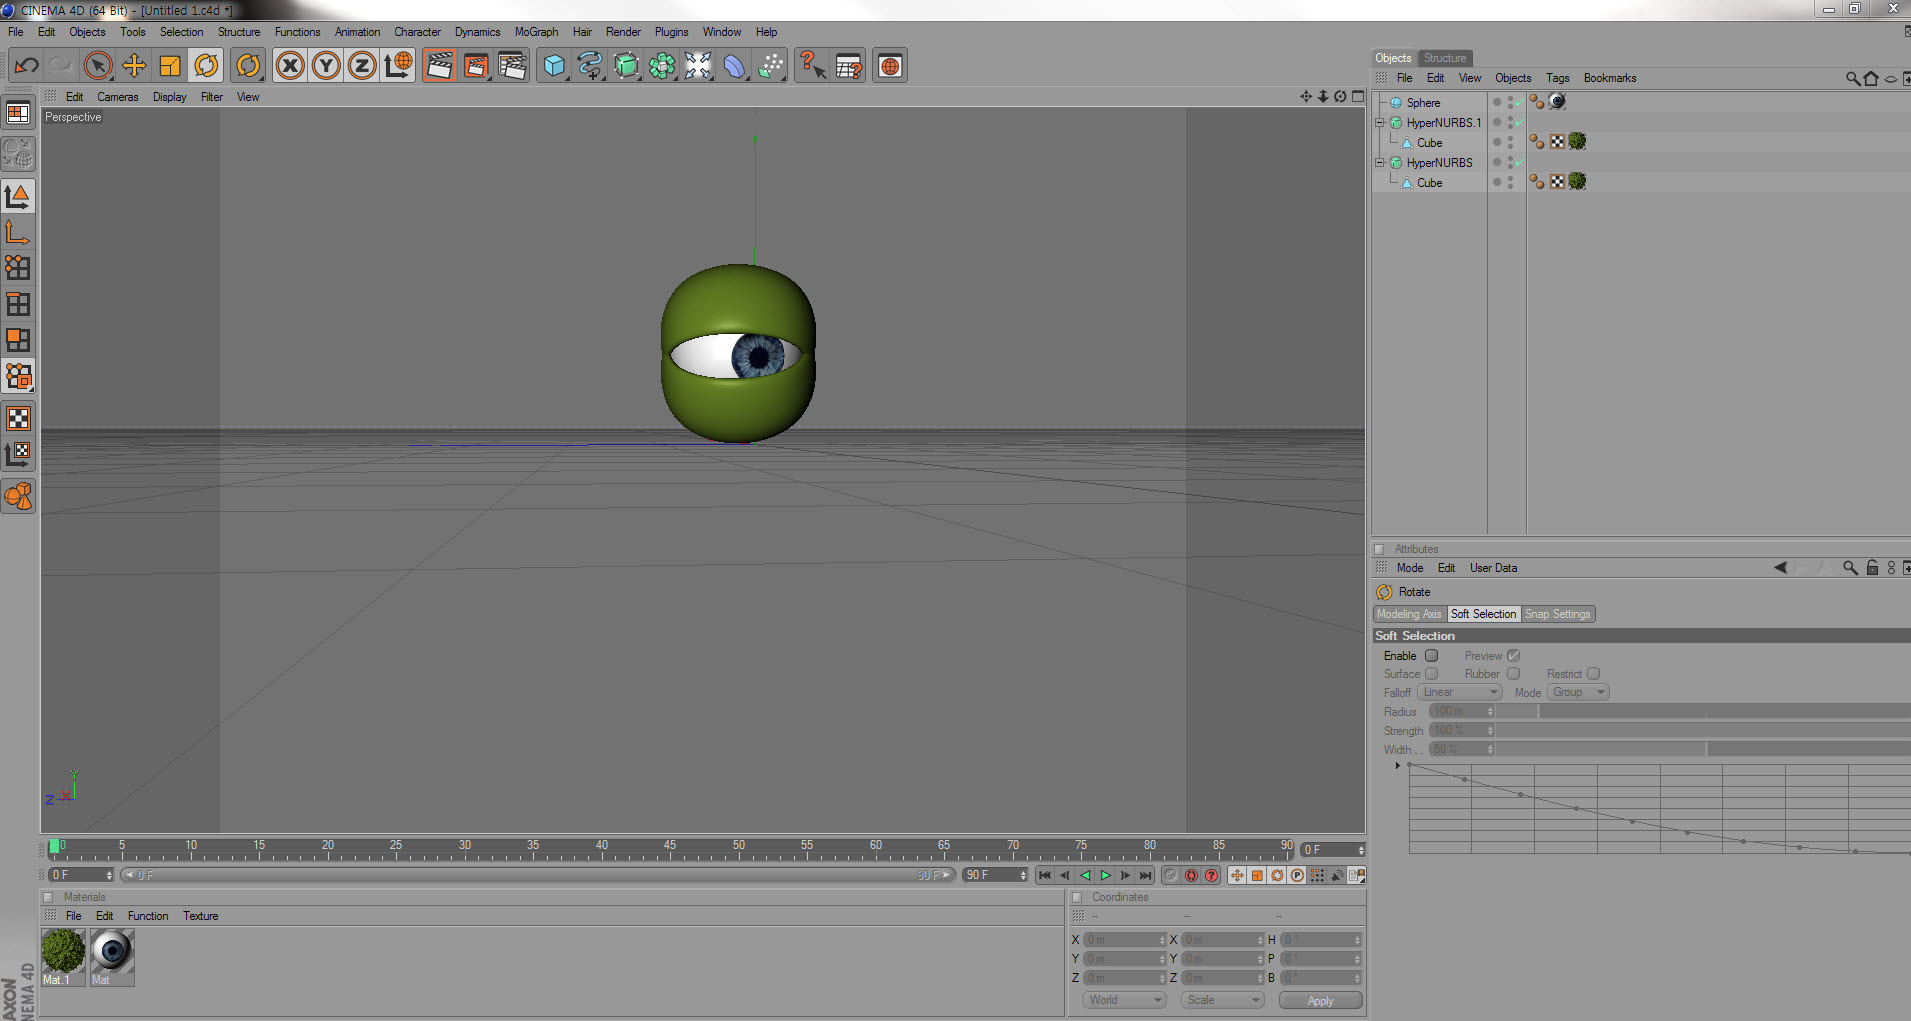Open the content browser globe icon

890,66
